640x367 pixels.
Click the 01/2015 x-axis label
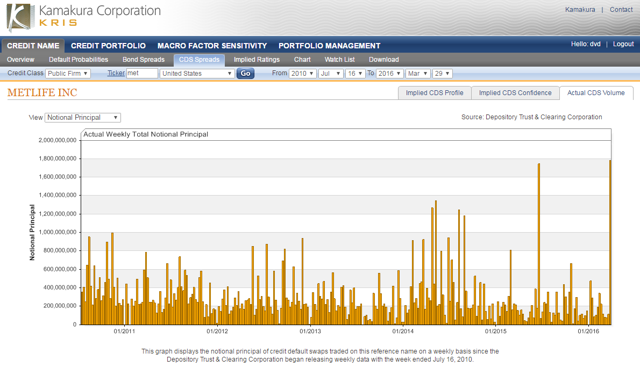tap(496, 331)
